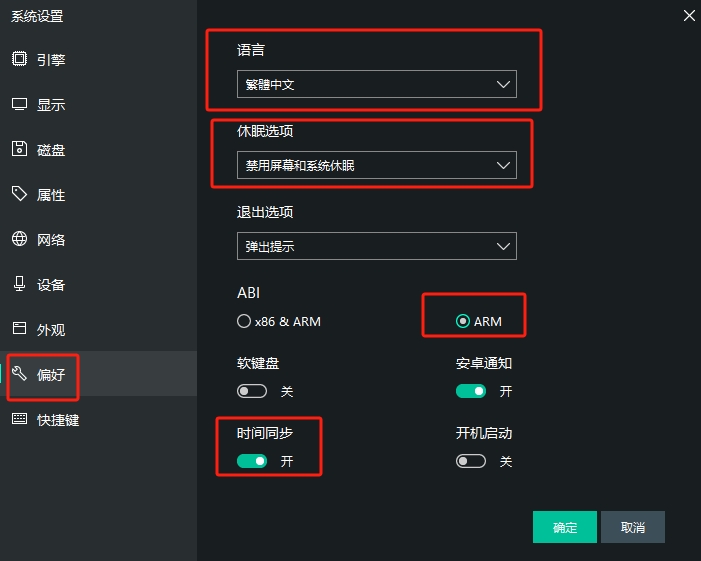Open the 语言 language dropdown
Screen dimensions: 701x561
[x=376, y=85]
